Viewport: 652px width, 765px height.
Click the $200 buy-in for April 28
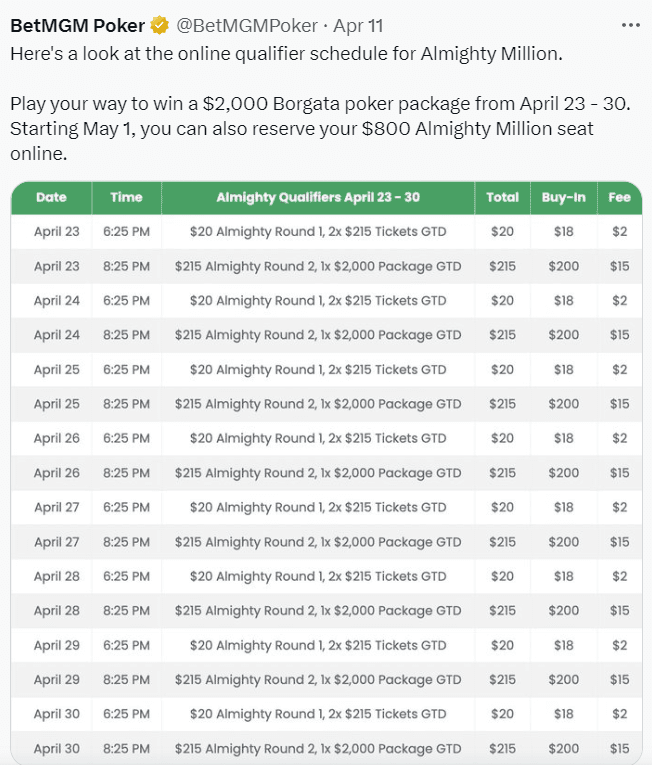pyautogui.click(x=564, y=611)
